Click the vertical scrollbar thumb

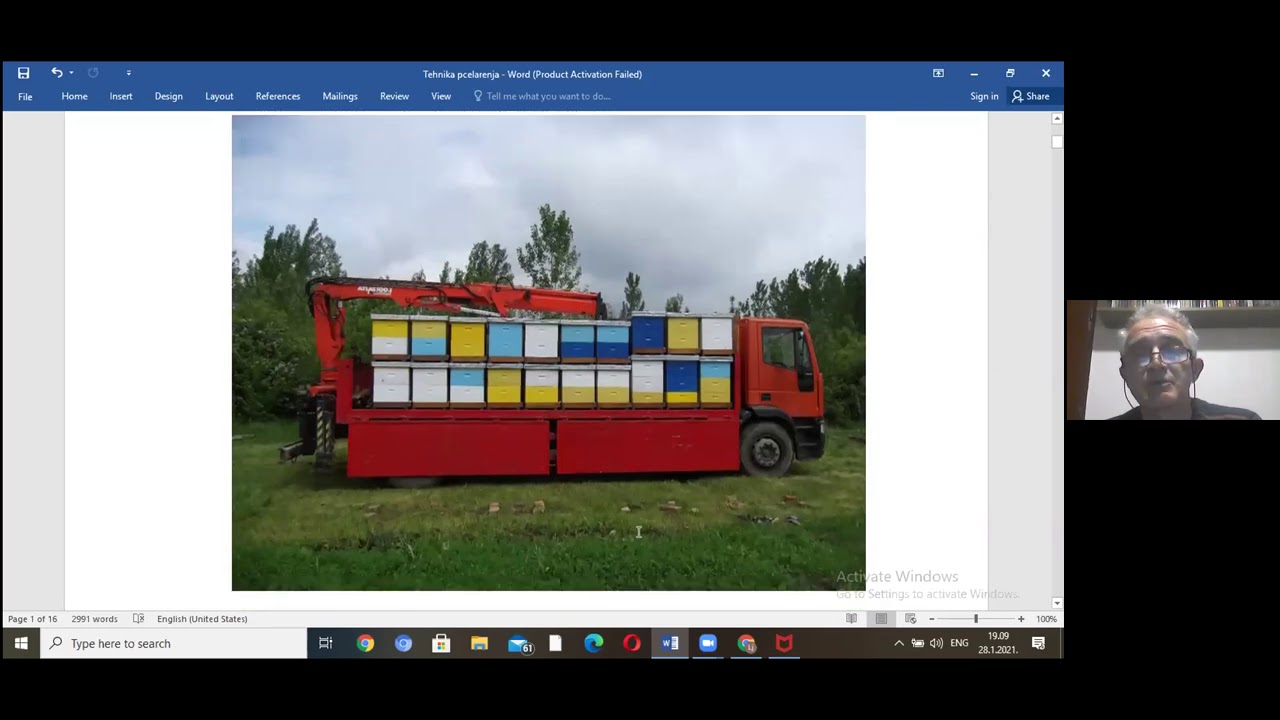pos(1057,141)
